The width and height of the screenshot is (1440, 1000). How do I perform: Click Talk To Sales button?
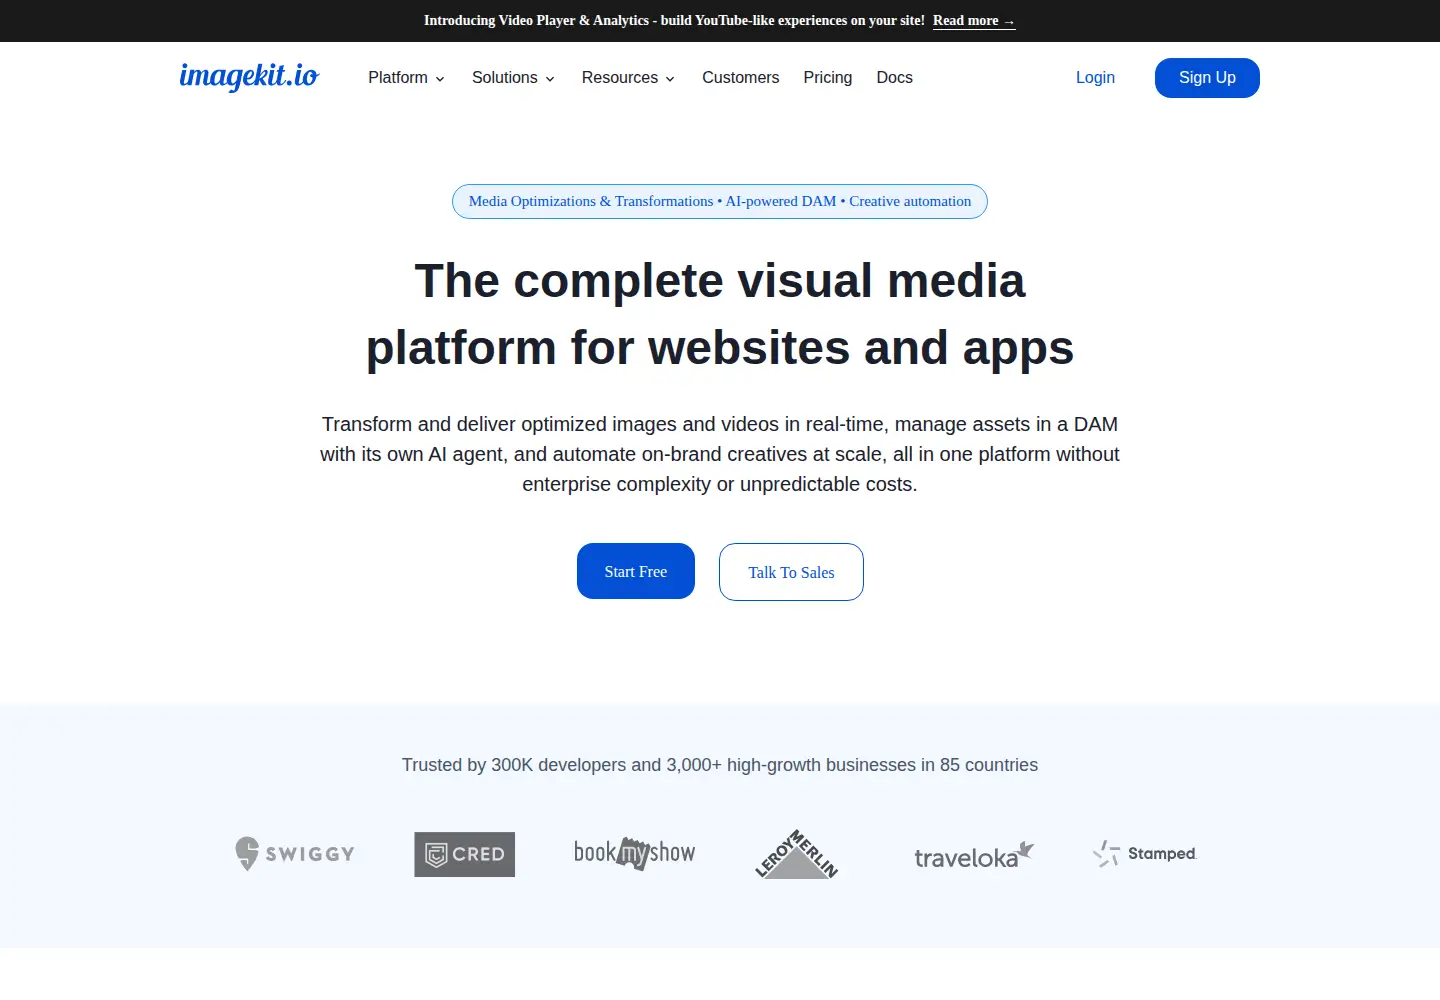(791, 572)
